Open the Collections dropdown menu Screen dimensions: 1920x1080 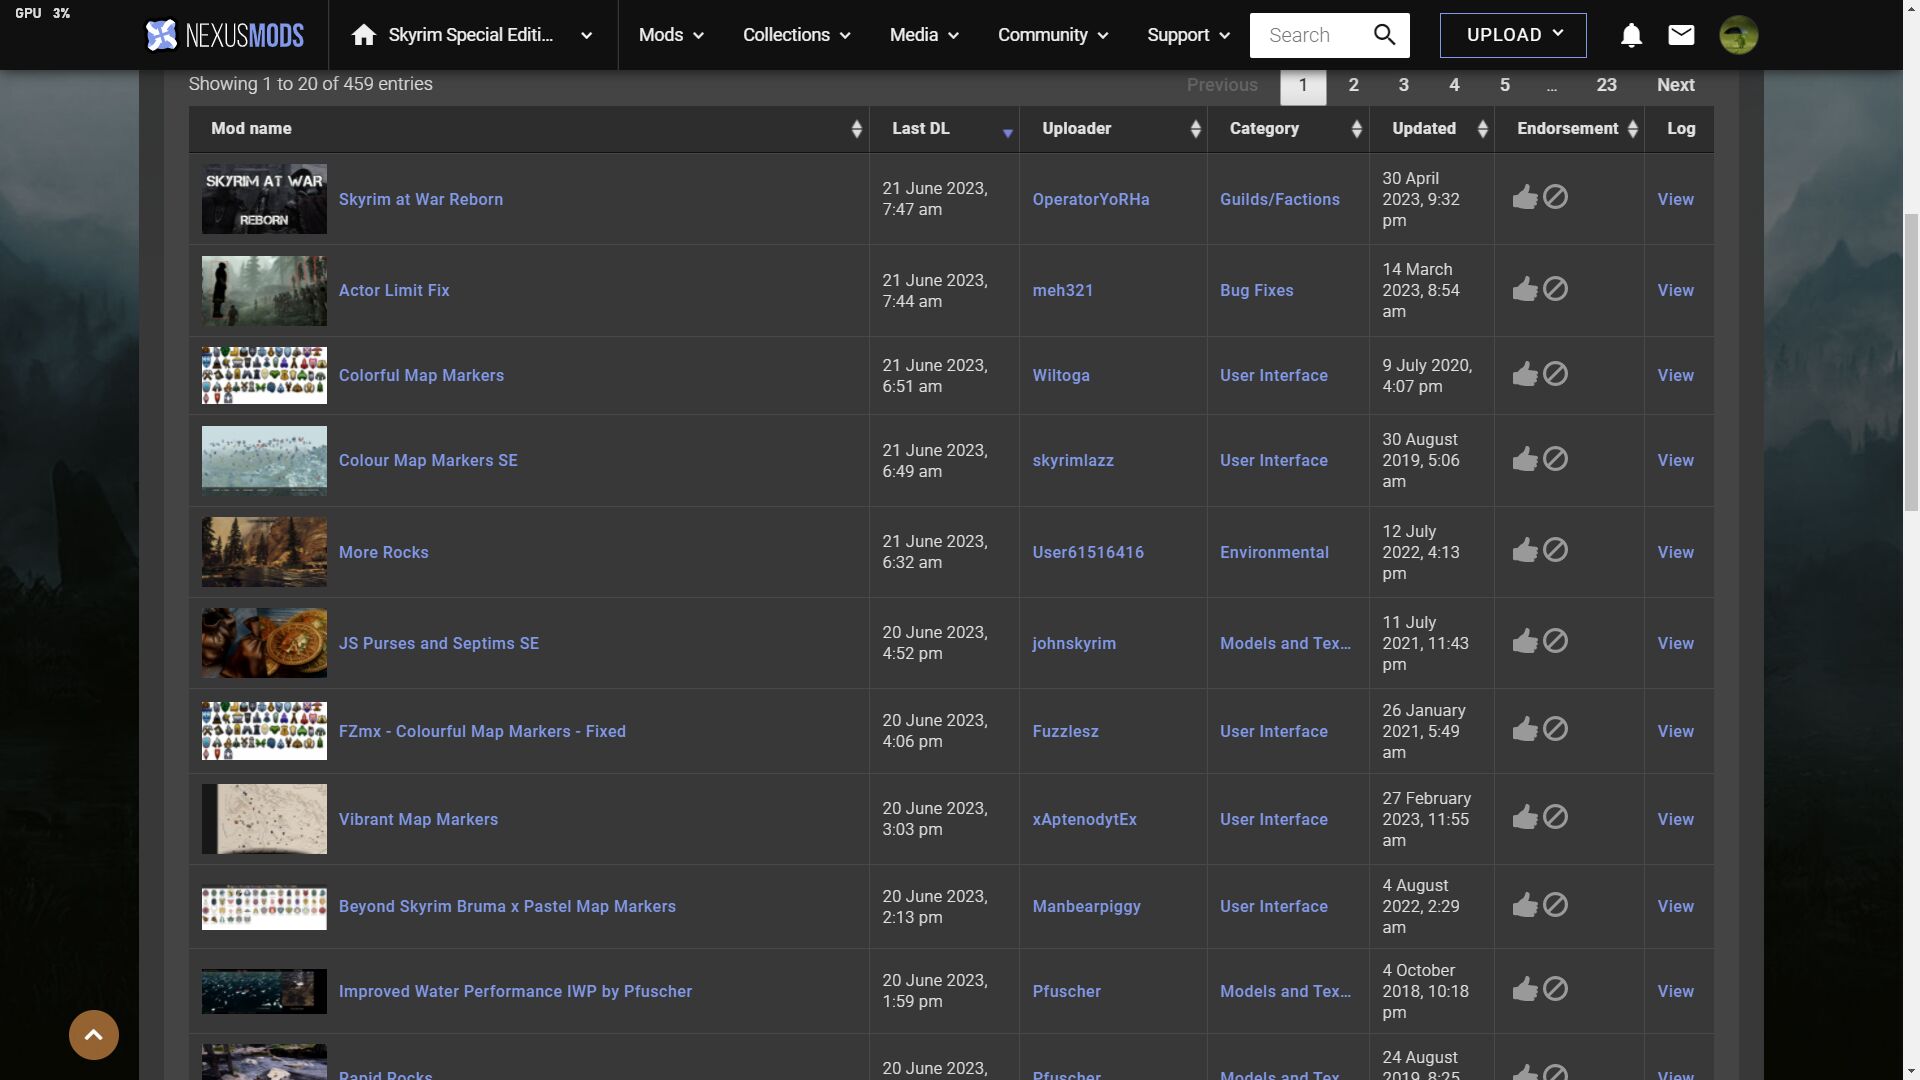coord(796,35)
